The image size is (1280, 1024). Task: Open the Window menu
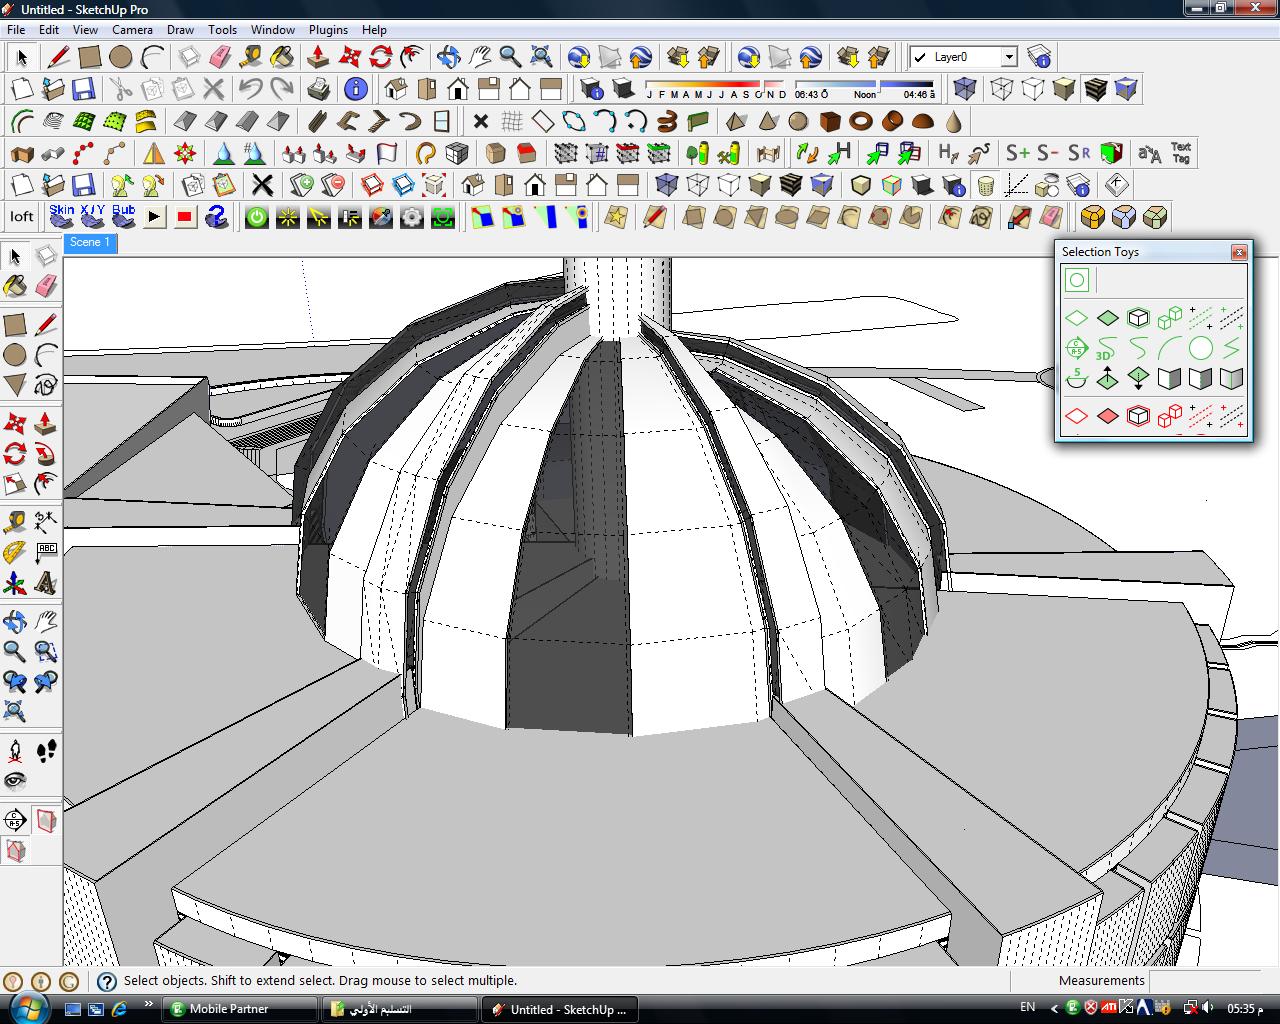click(272, 30)
